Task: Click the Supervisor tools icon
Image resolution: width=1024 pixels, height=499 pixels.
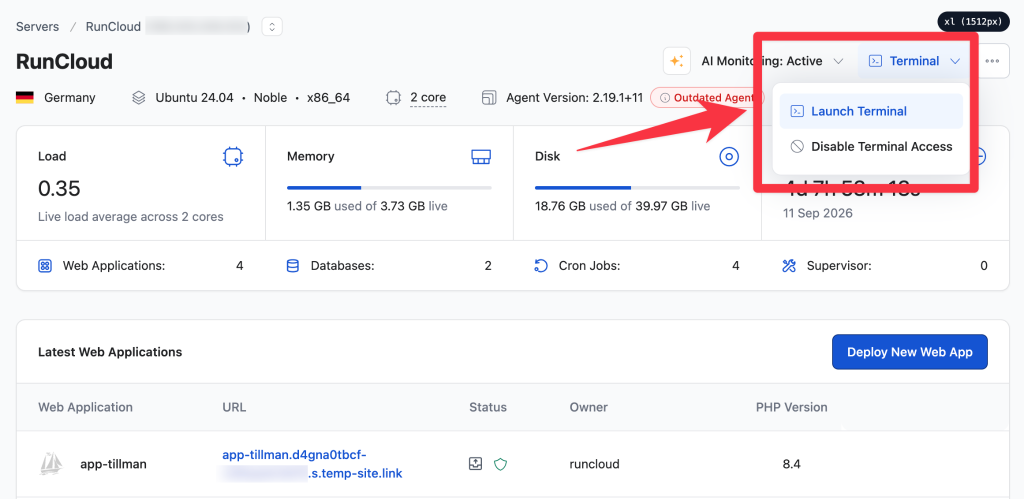Action: pos(789,266)
